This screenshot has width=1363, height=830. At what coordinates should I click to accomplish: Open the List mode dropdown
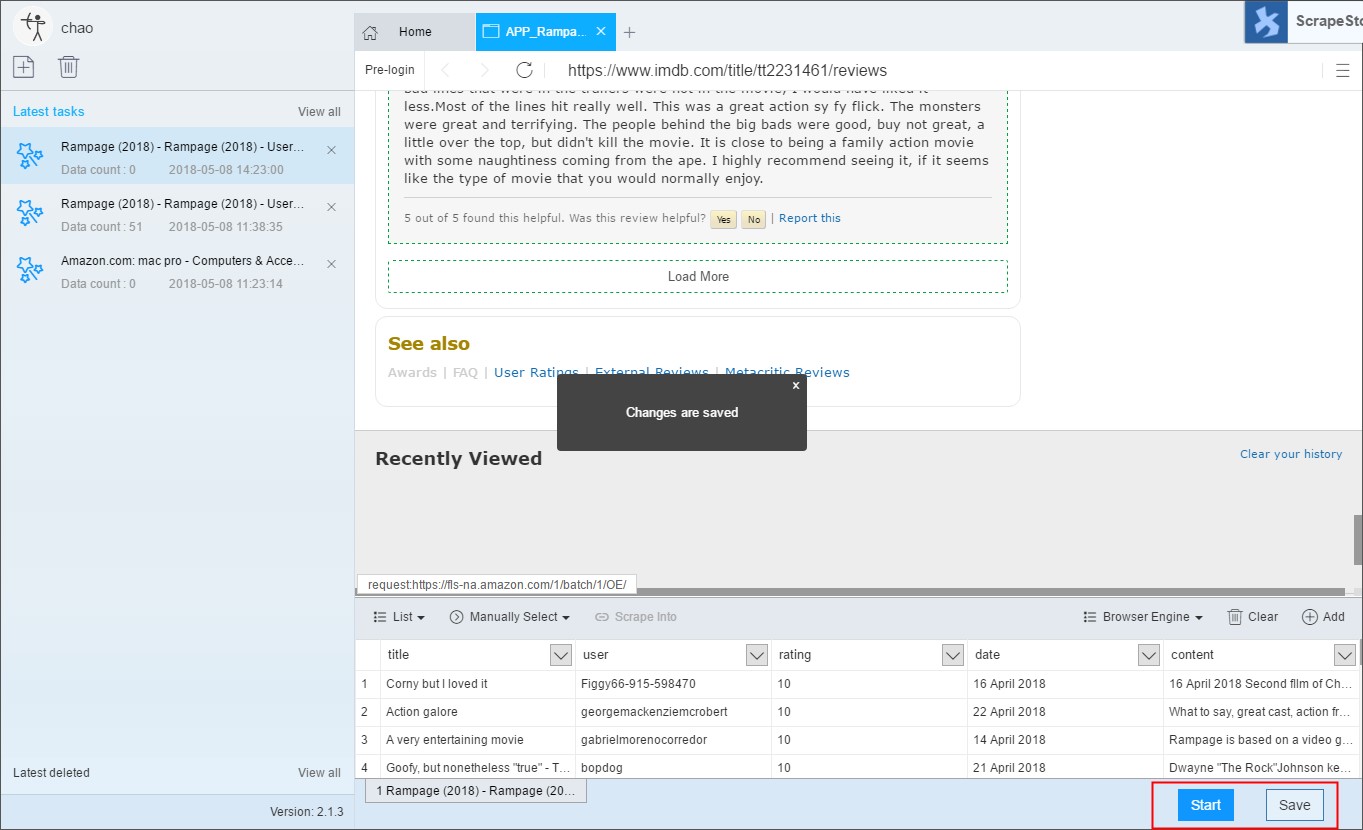pos(399,617)
